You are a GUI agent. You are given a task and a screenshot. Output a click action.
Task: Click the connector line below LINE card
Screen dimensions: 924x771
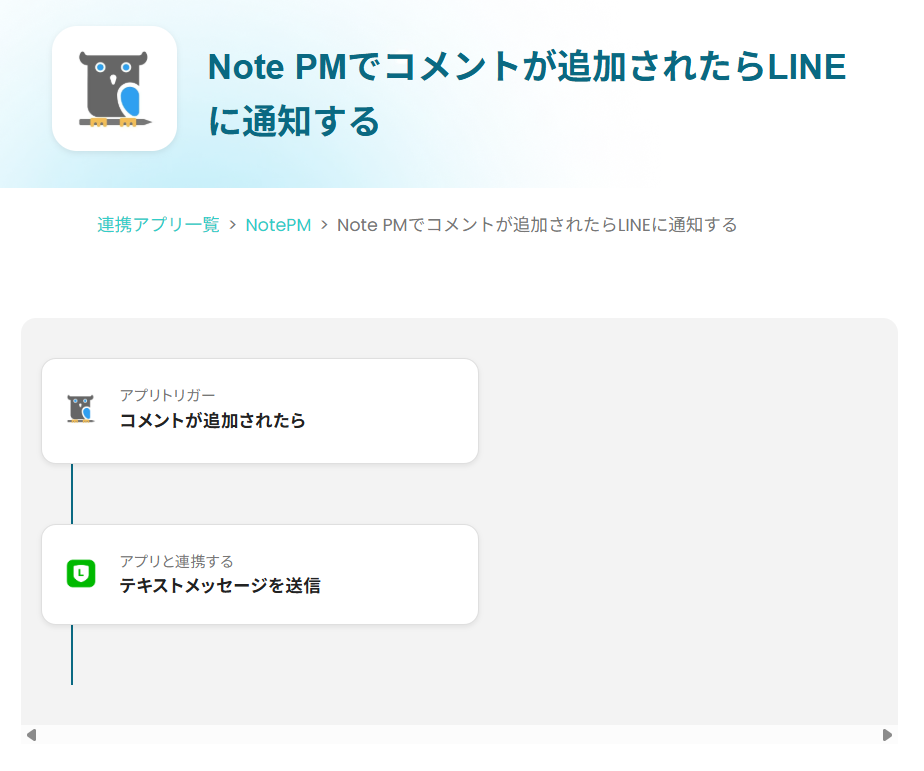tap(72, 654)
